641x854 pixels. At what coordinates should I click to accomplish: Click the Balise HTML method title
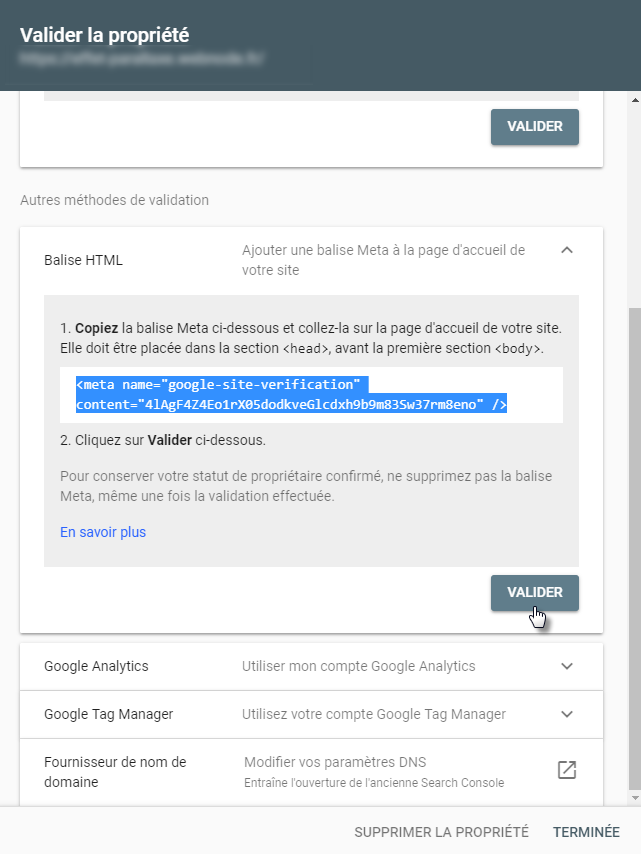(x=84, y=260)
